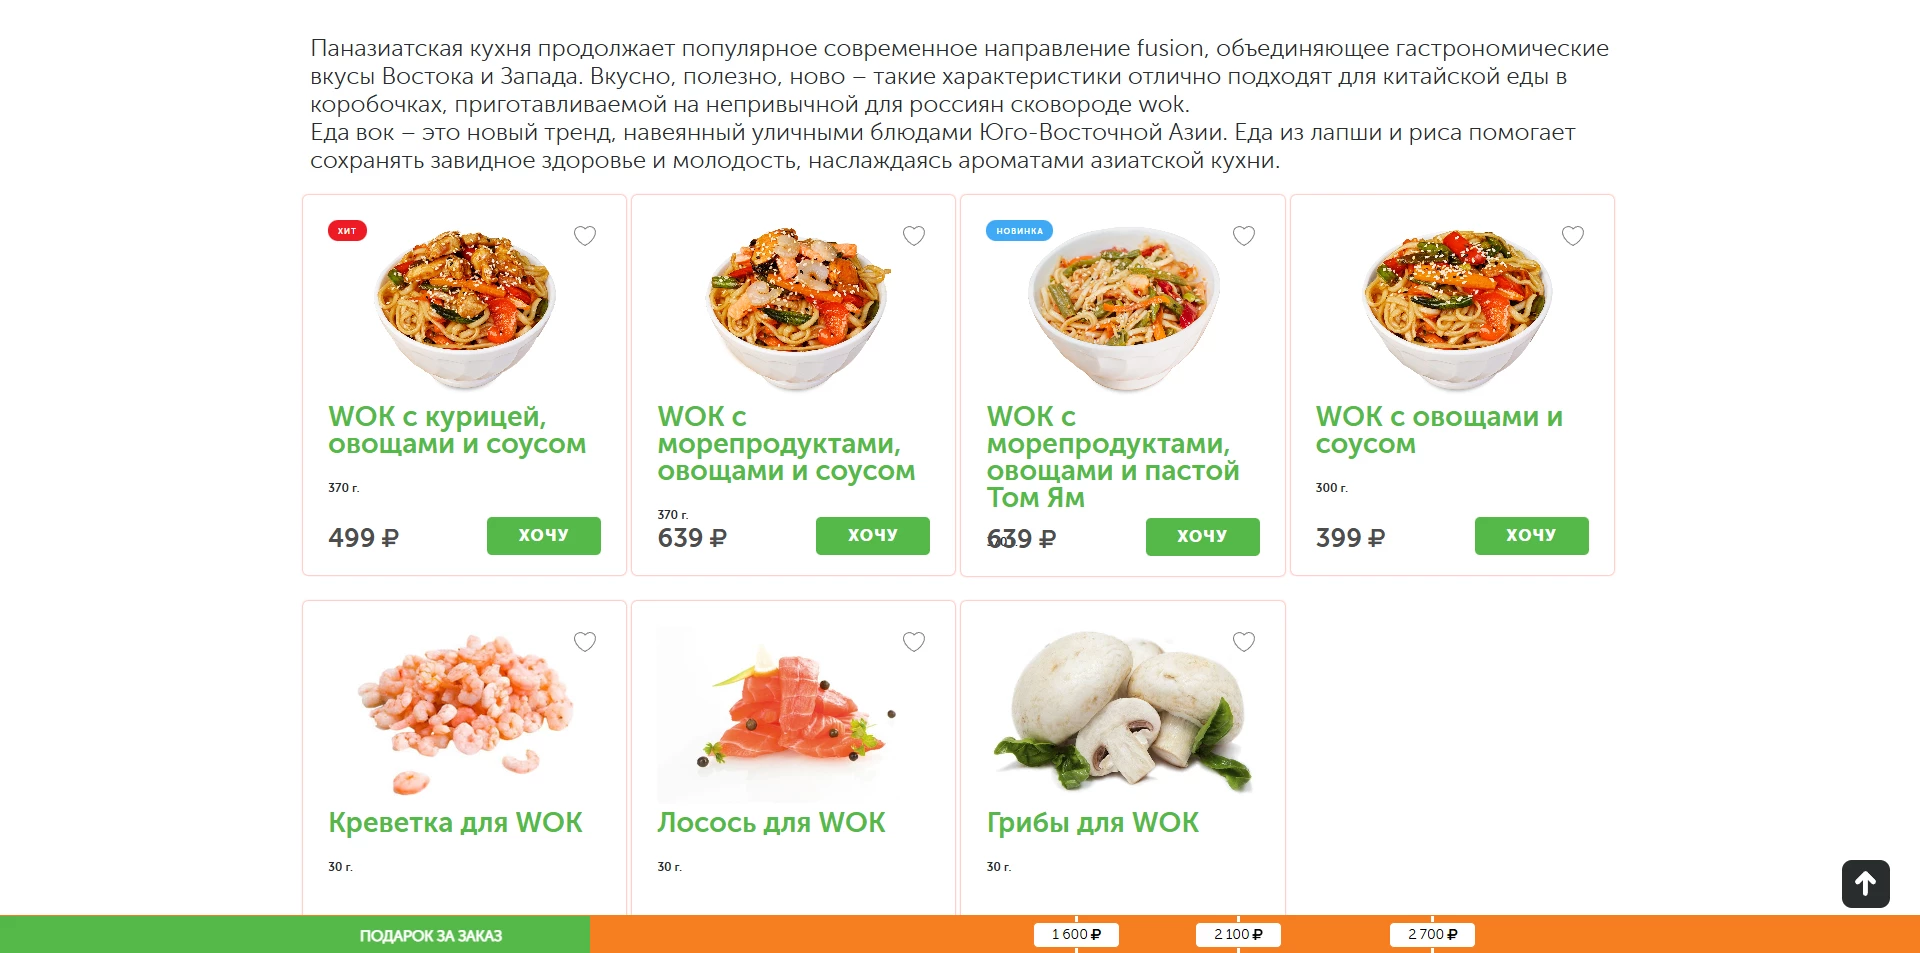Open the mushrooms product picture
Image resolution: width=1920 pixels, height=953 pixels.
pos(1123,711)
